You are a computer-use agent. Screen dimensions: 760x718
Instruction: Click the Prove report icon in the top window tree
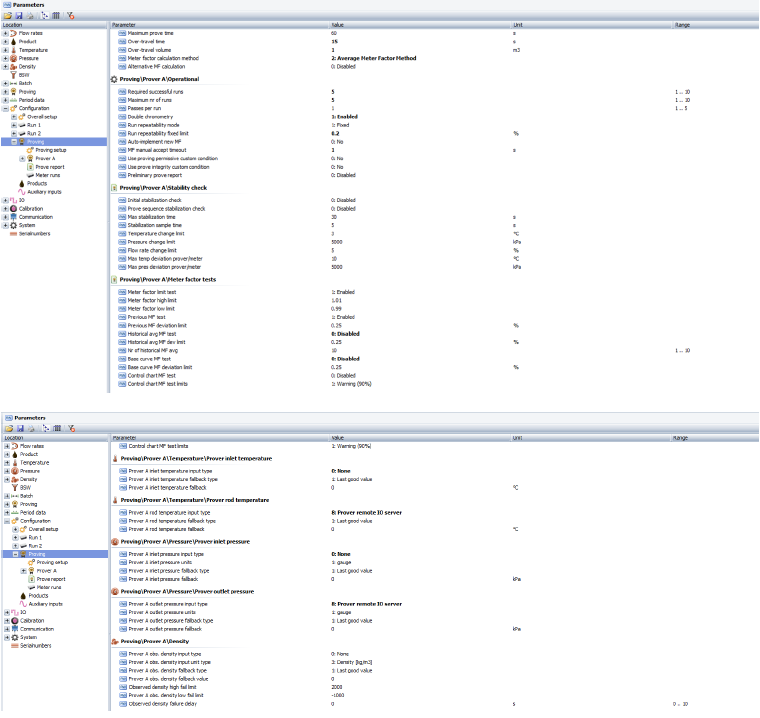pyautogui.click(x=30, y=167)
